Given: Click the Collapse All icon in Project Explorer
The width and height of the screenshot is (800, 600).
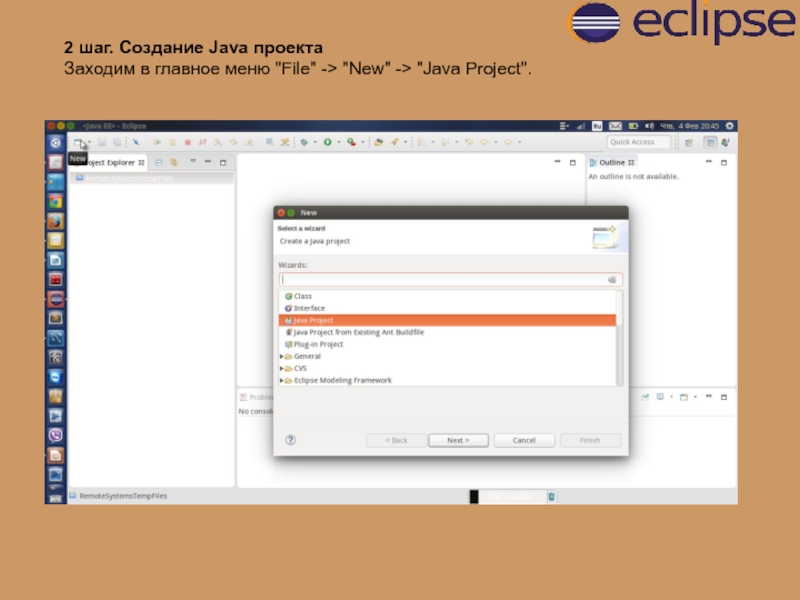Looking at the screenshot, I should tap(159, 162).
